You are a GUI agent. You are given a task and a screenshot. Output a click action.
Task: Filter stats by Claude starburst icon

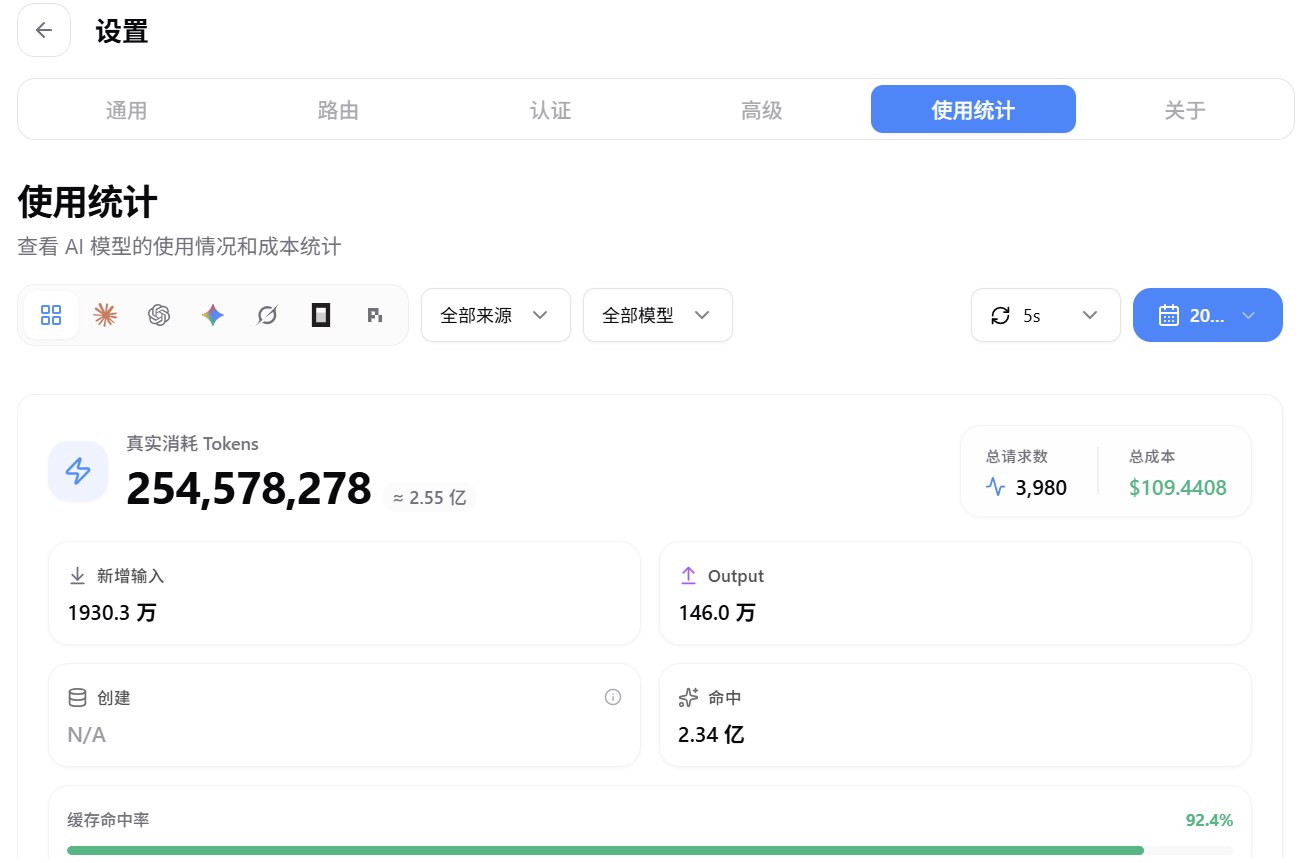(105, 315)
